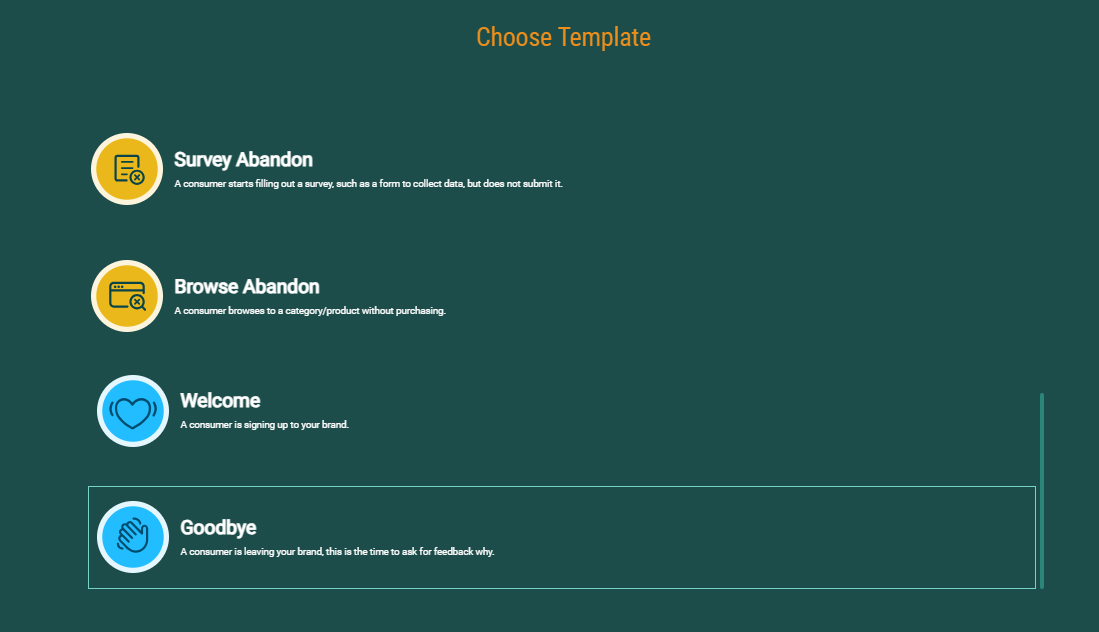
Task: Click the Choose Template heading
Action: (563, 38)
